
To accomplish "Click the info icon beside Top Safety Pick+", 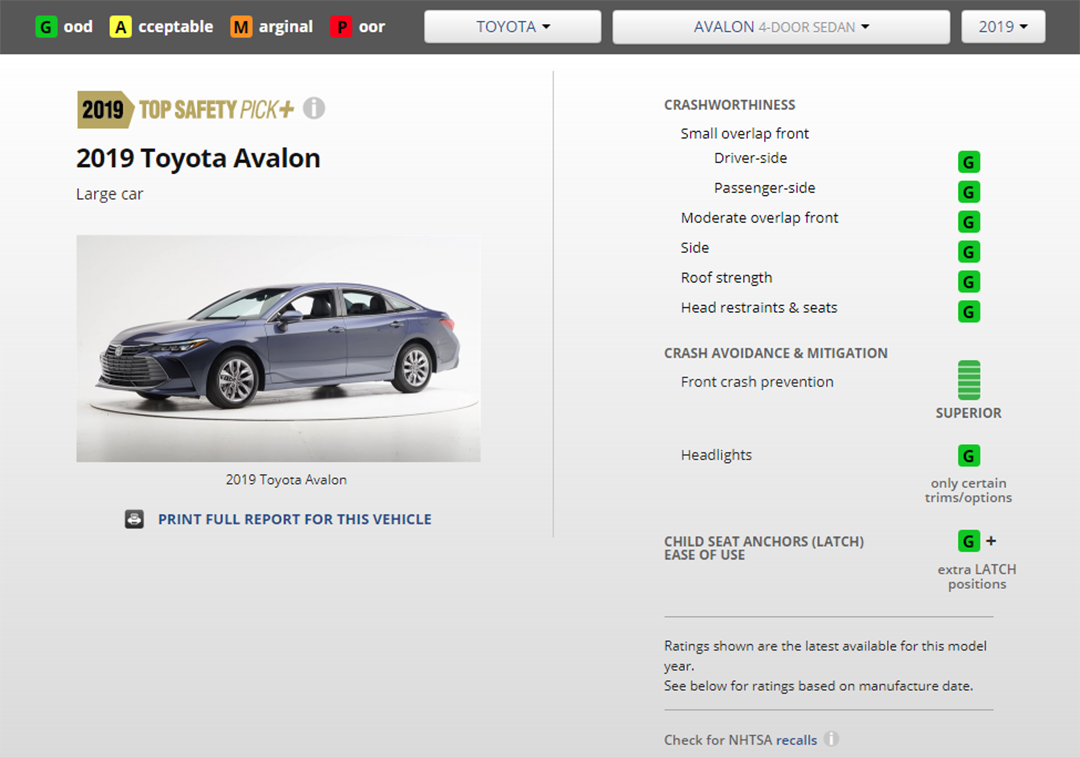I will click(x=314, y=108).
